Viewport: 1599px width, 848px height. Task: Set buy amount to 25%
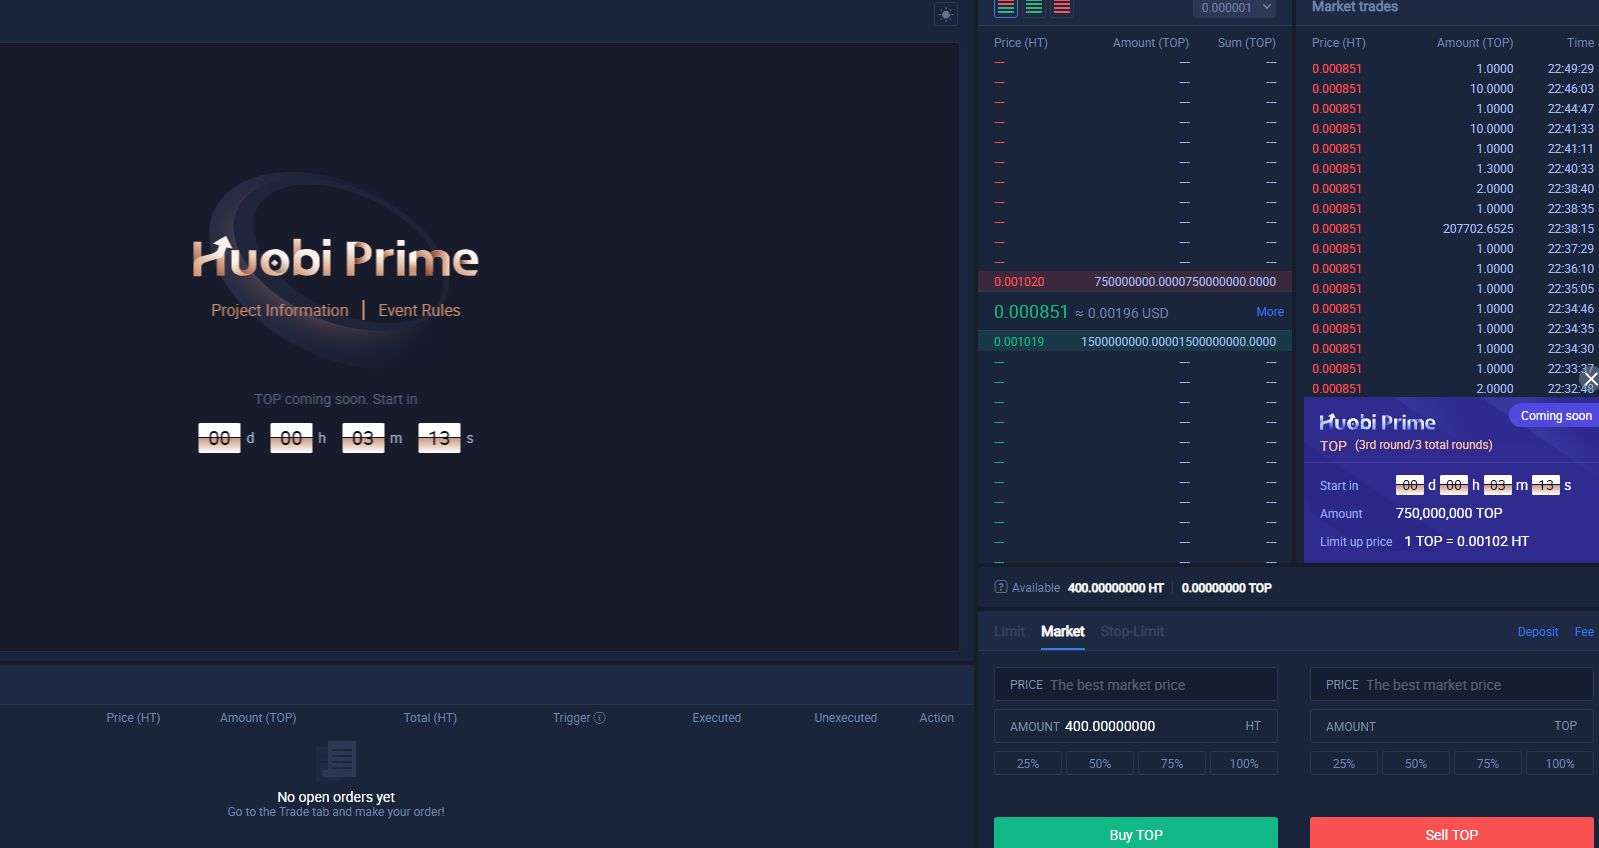tap(1028, 763)
